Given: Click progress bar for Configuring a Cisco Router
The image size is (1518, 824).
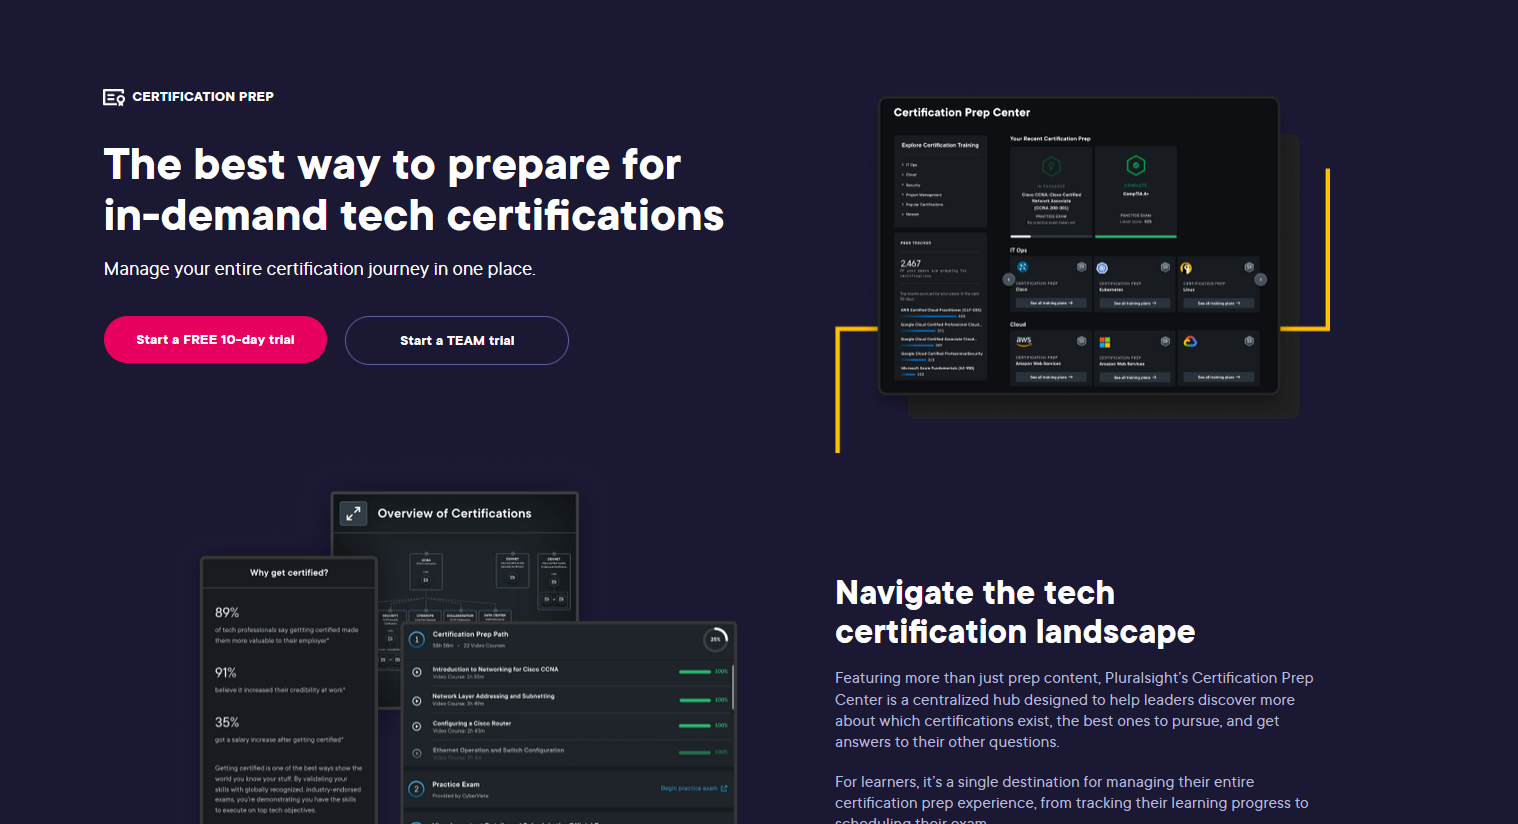Looking at the screenshot, I should (695, 726).
